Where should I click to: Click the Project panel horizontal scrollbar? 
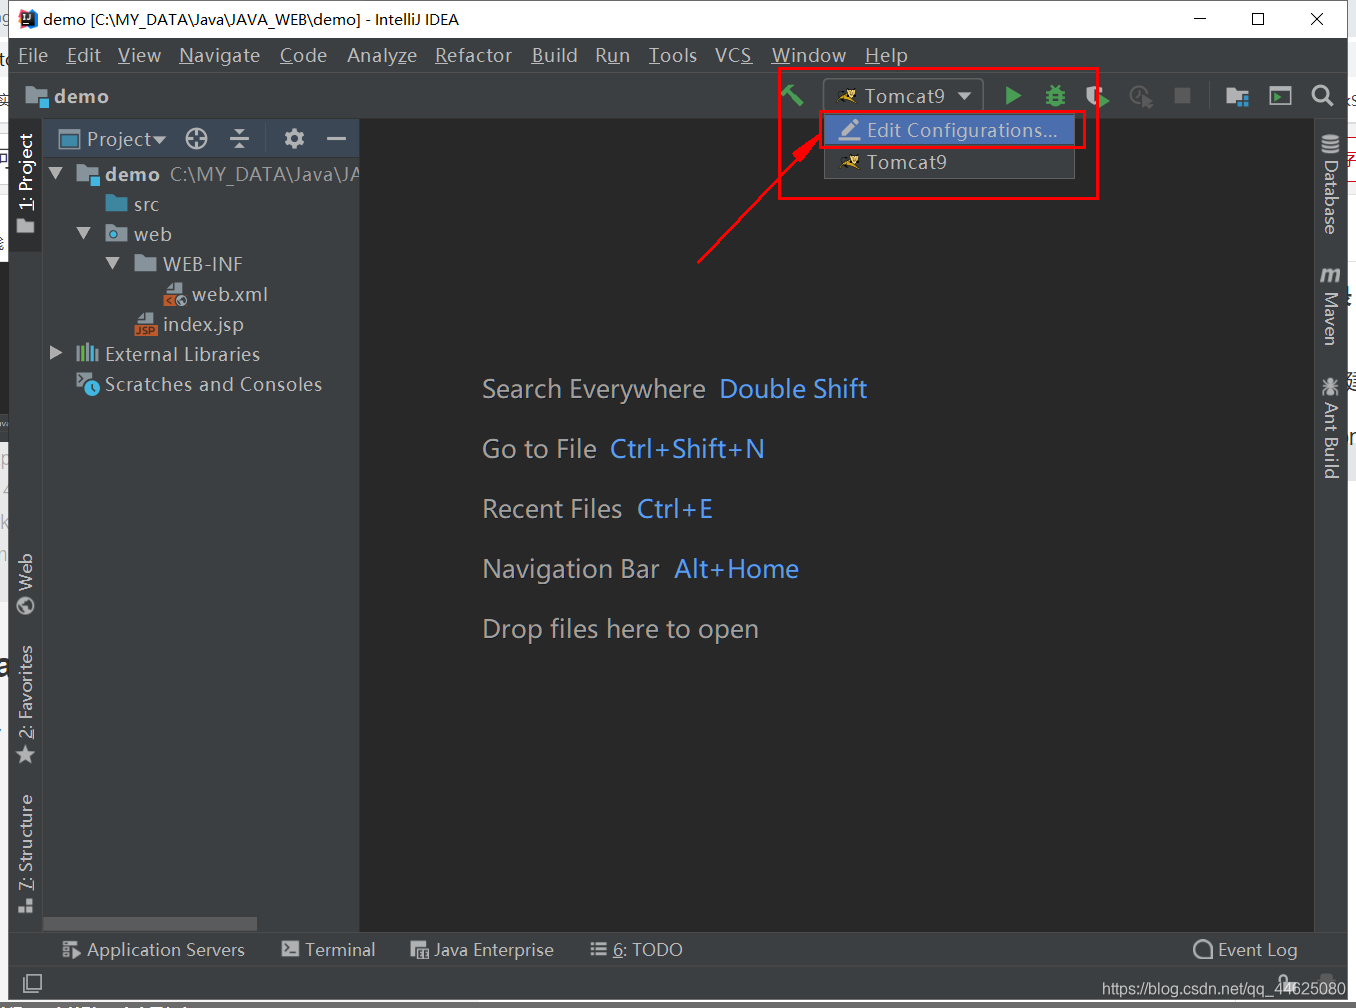point(150,924)
